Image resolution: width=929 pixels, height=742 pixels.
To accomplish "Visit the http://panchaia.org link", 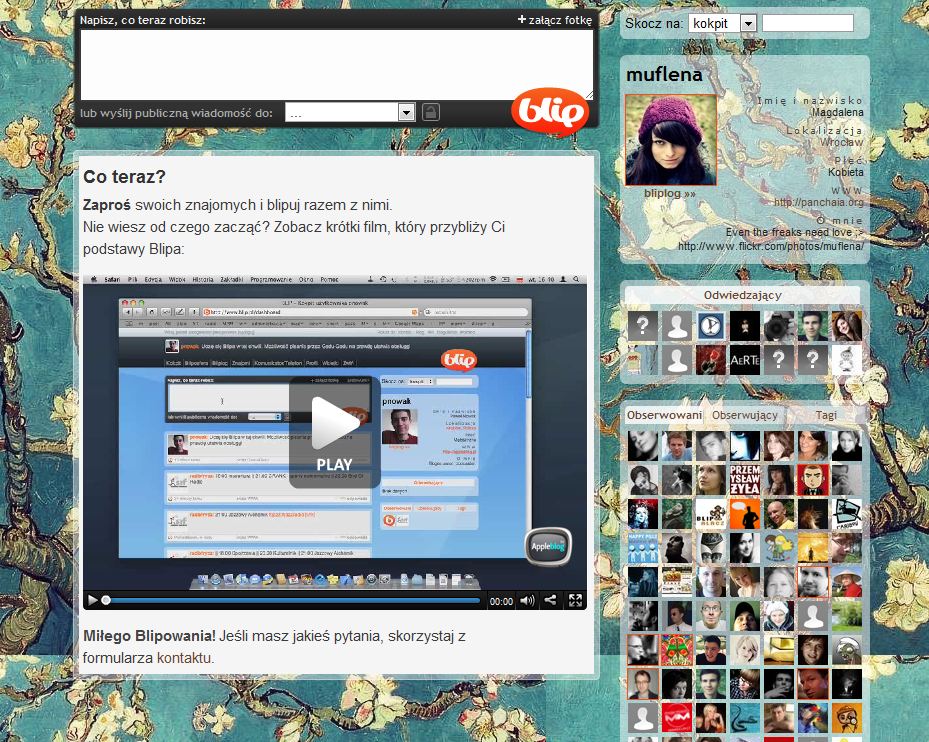I will pyautogui.click(x=818, y=202).
